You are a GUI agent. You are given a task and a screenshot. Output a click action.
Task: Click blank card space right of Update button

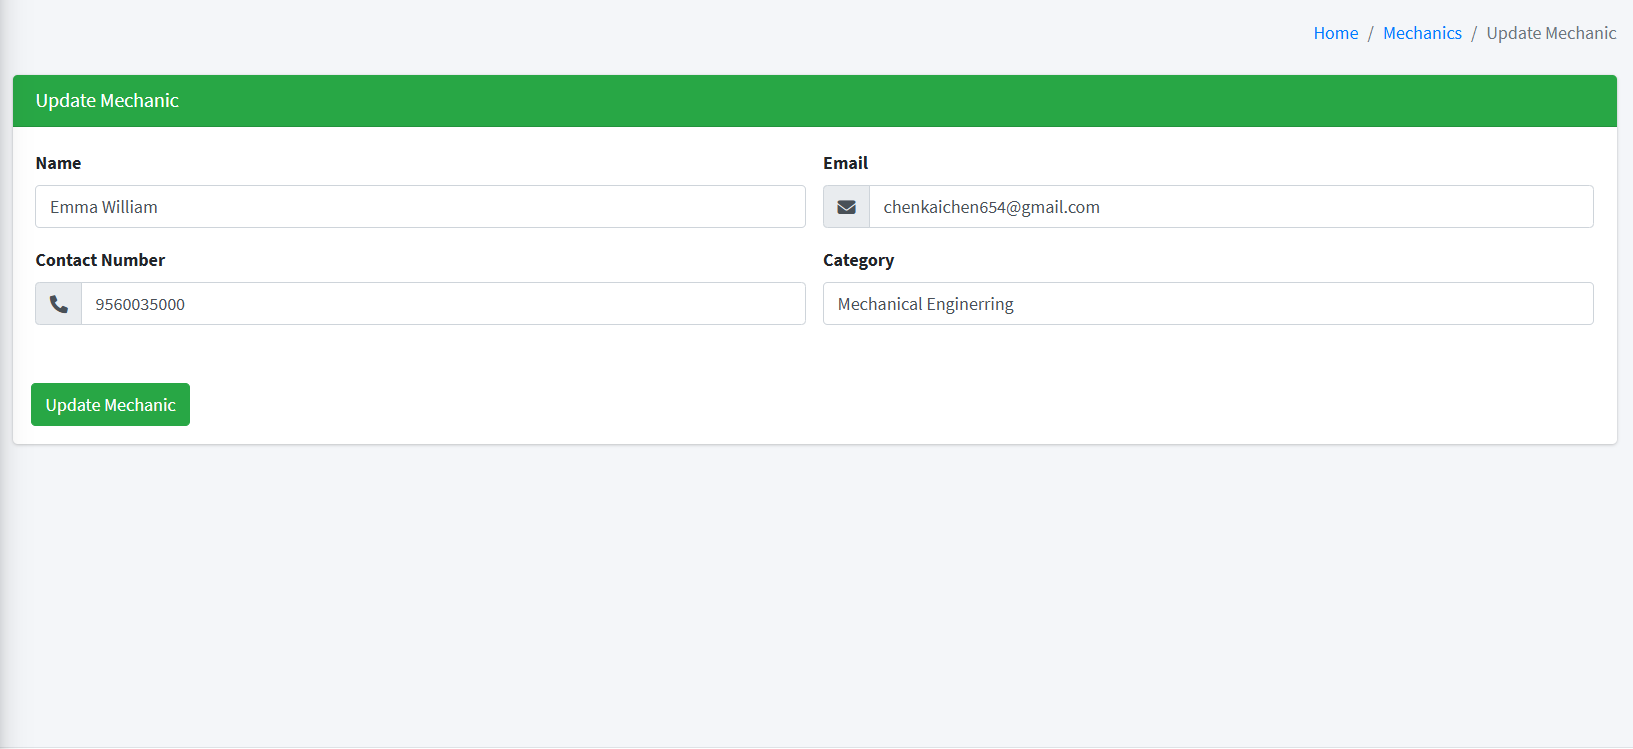800,405
